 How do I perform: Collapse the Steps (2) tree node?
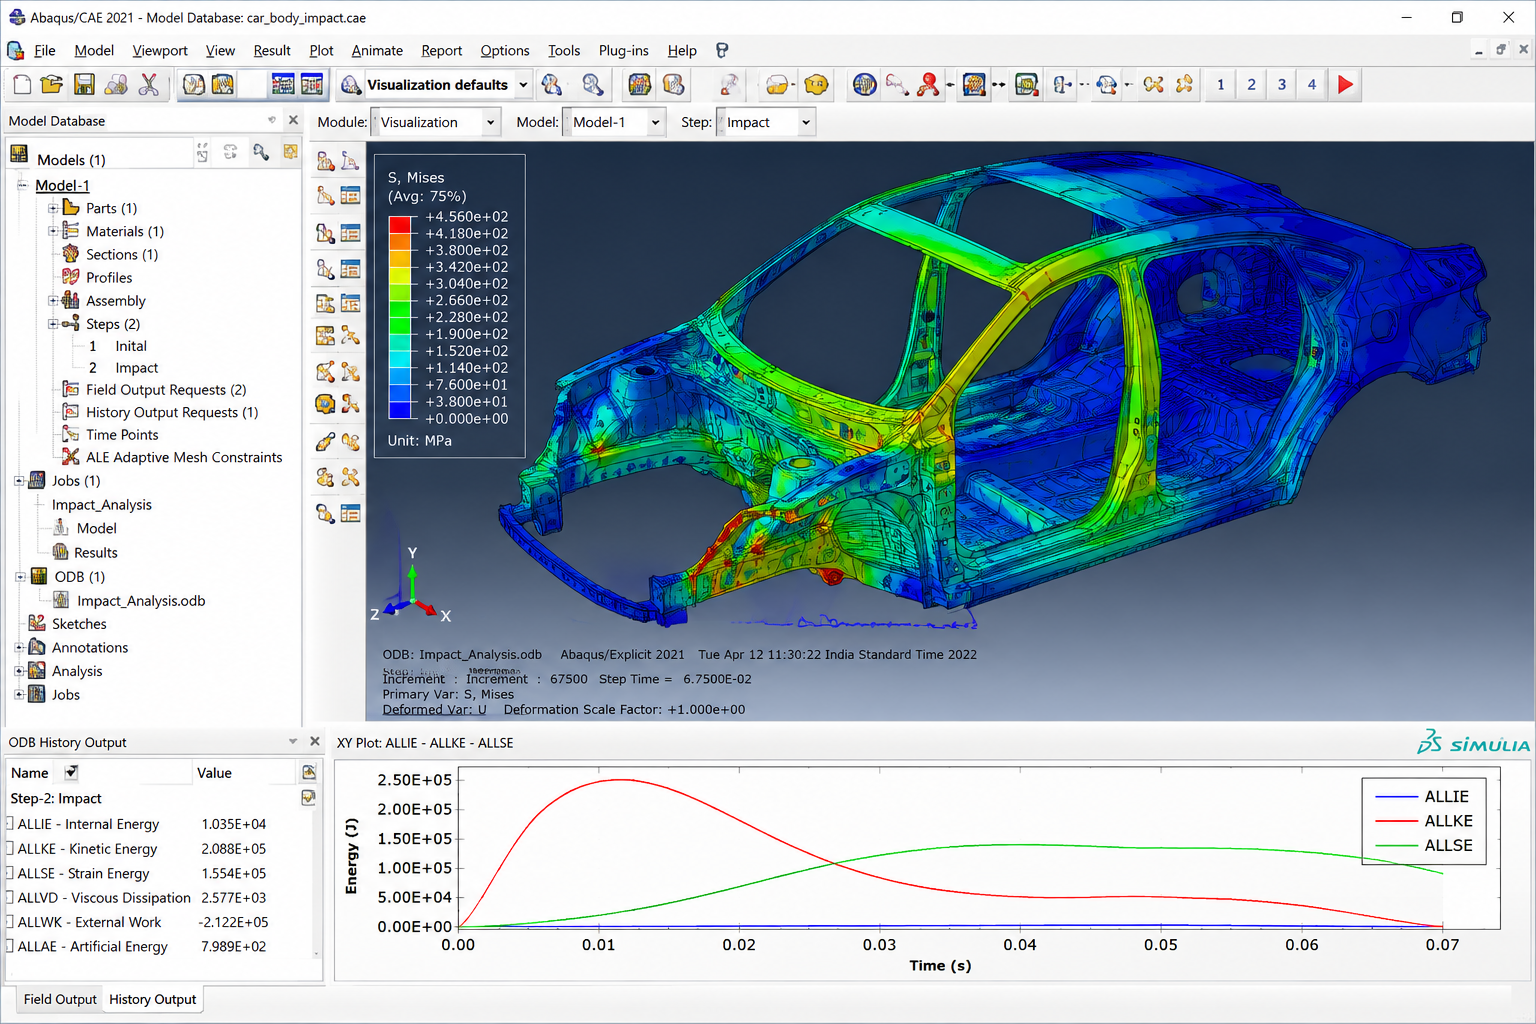(53, 324)
